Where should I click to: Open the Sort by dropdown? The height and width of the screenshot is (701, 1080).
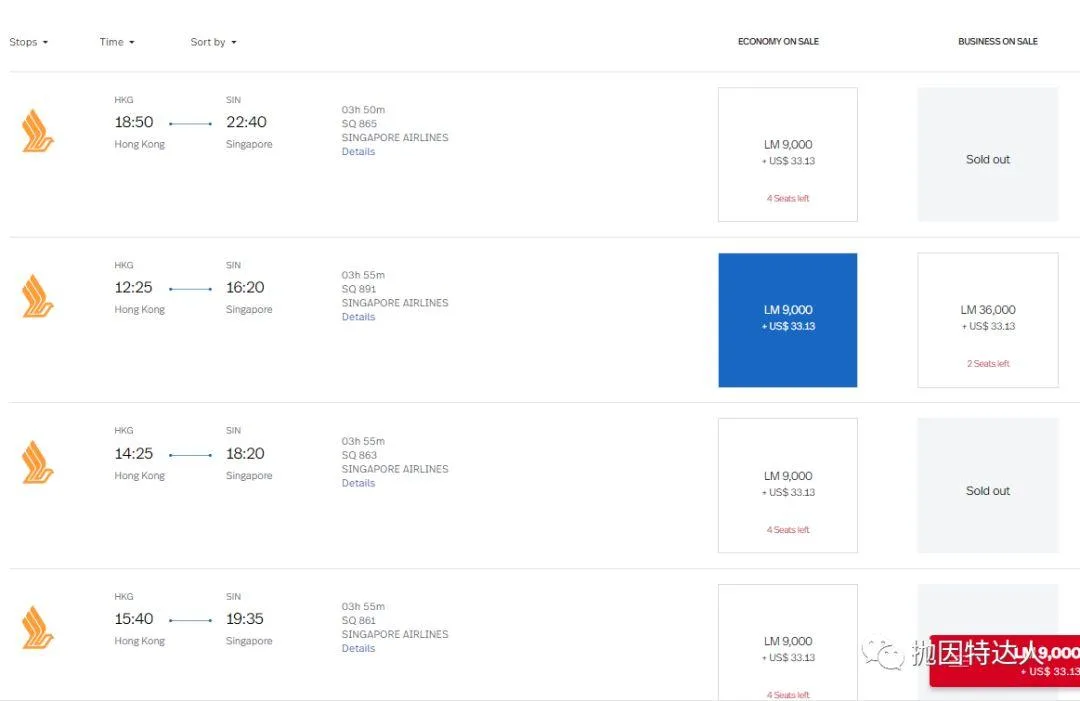[211, 42]
